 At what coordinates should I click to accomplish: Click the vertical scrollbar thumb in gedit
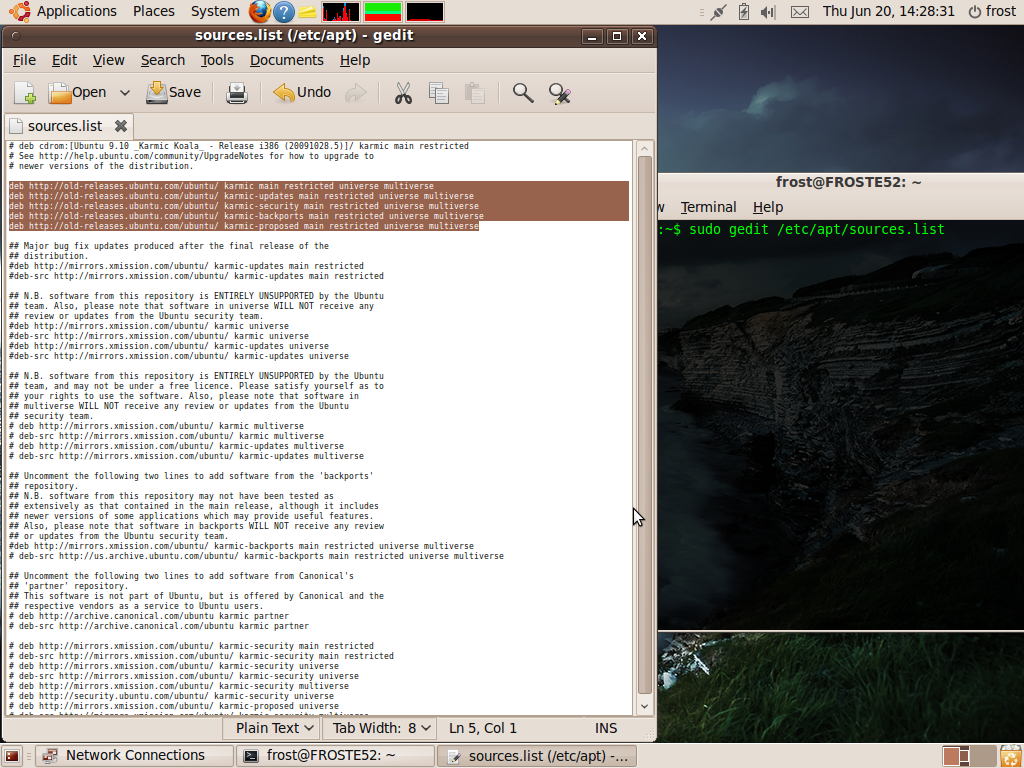click(x=645, y=424)
